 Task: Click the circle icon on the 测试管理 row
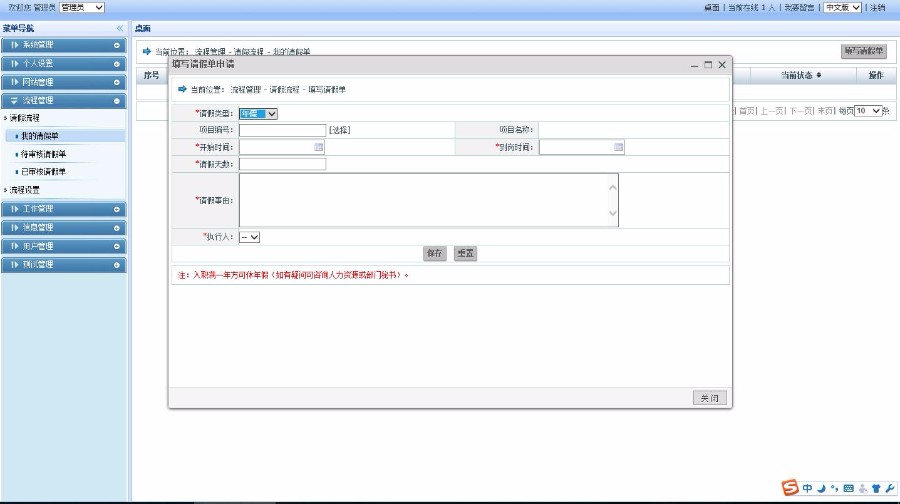coord(117,265)
